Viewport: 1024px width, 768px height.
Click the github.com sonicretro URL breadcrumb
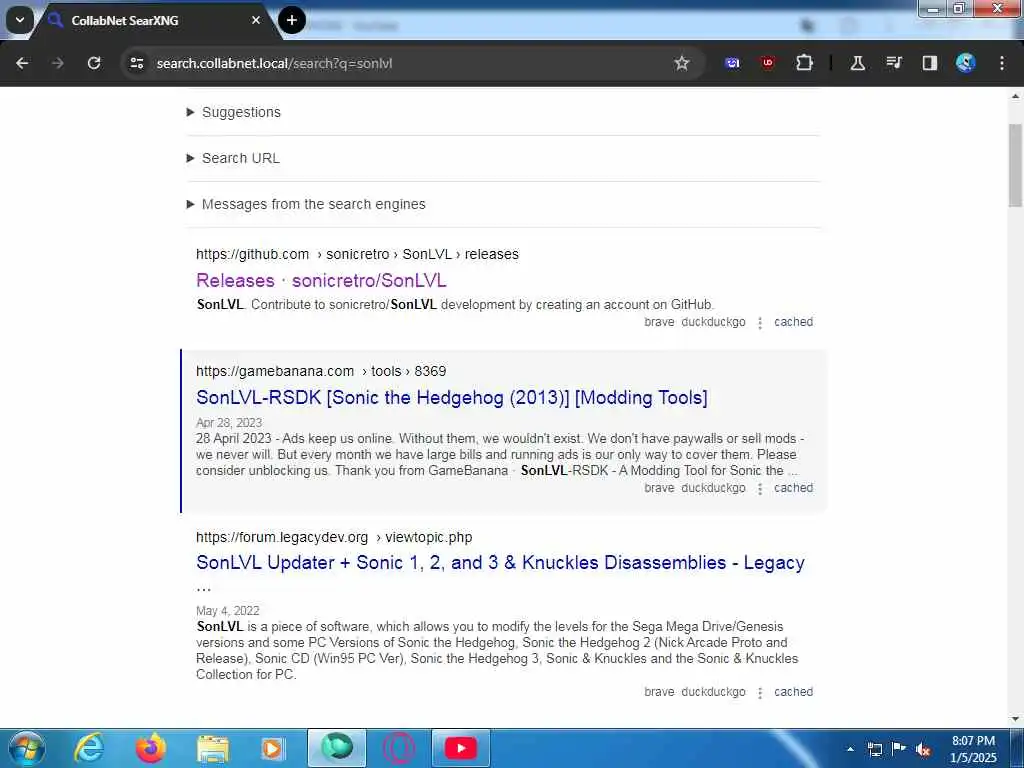[x=357, y=255]
